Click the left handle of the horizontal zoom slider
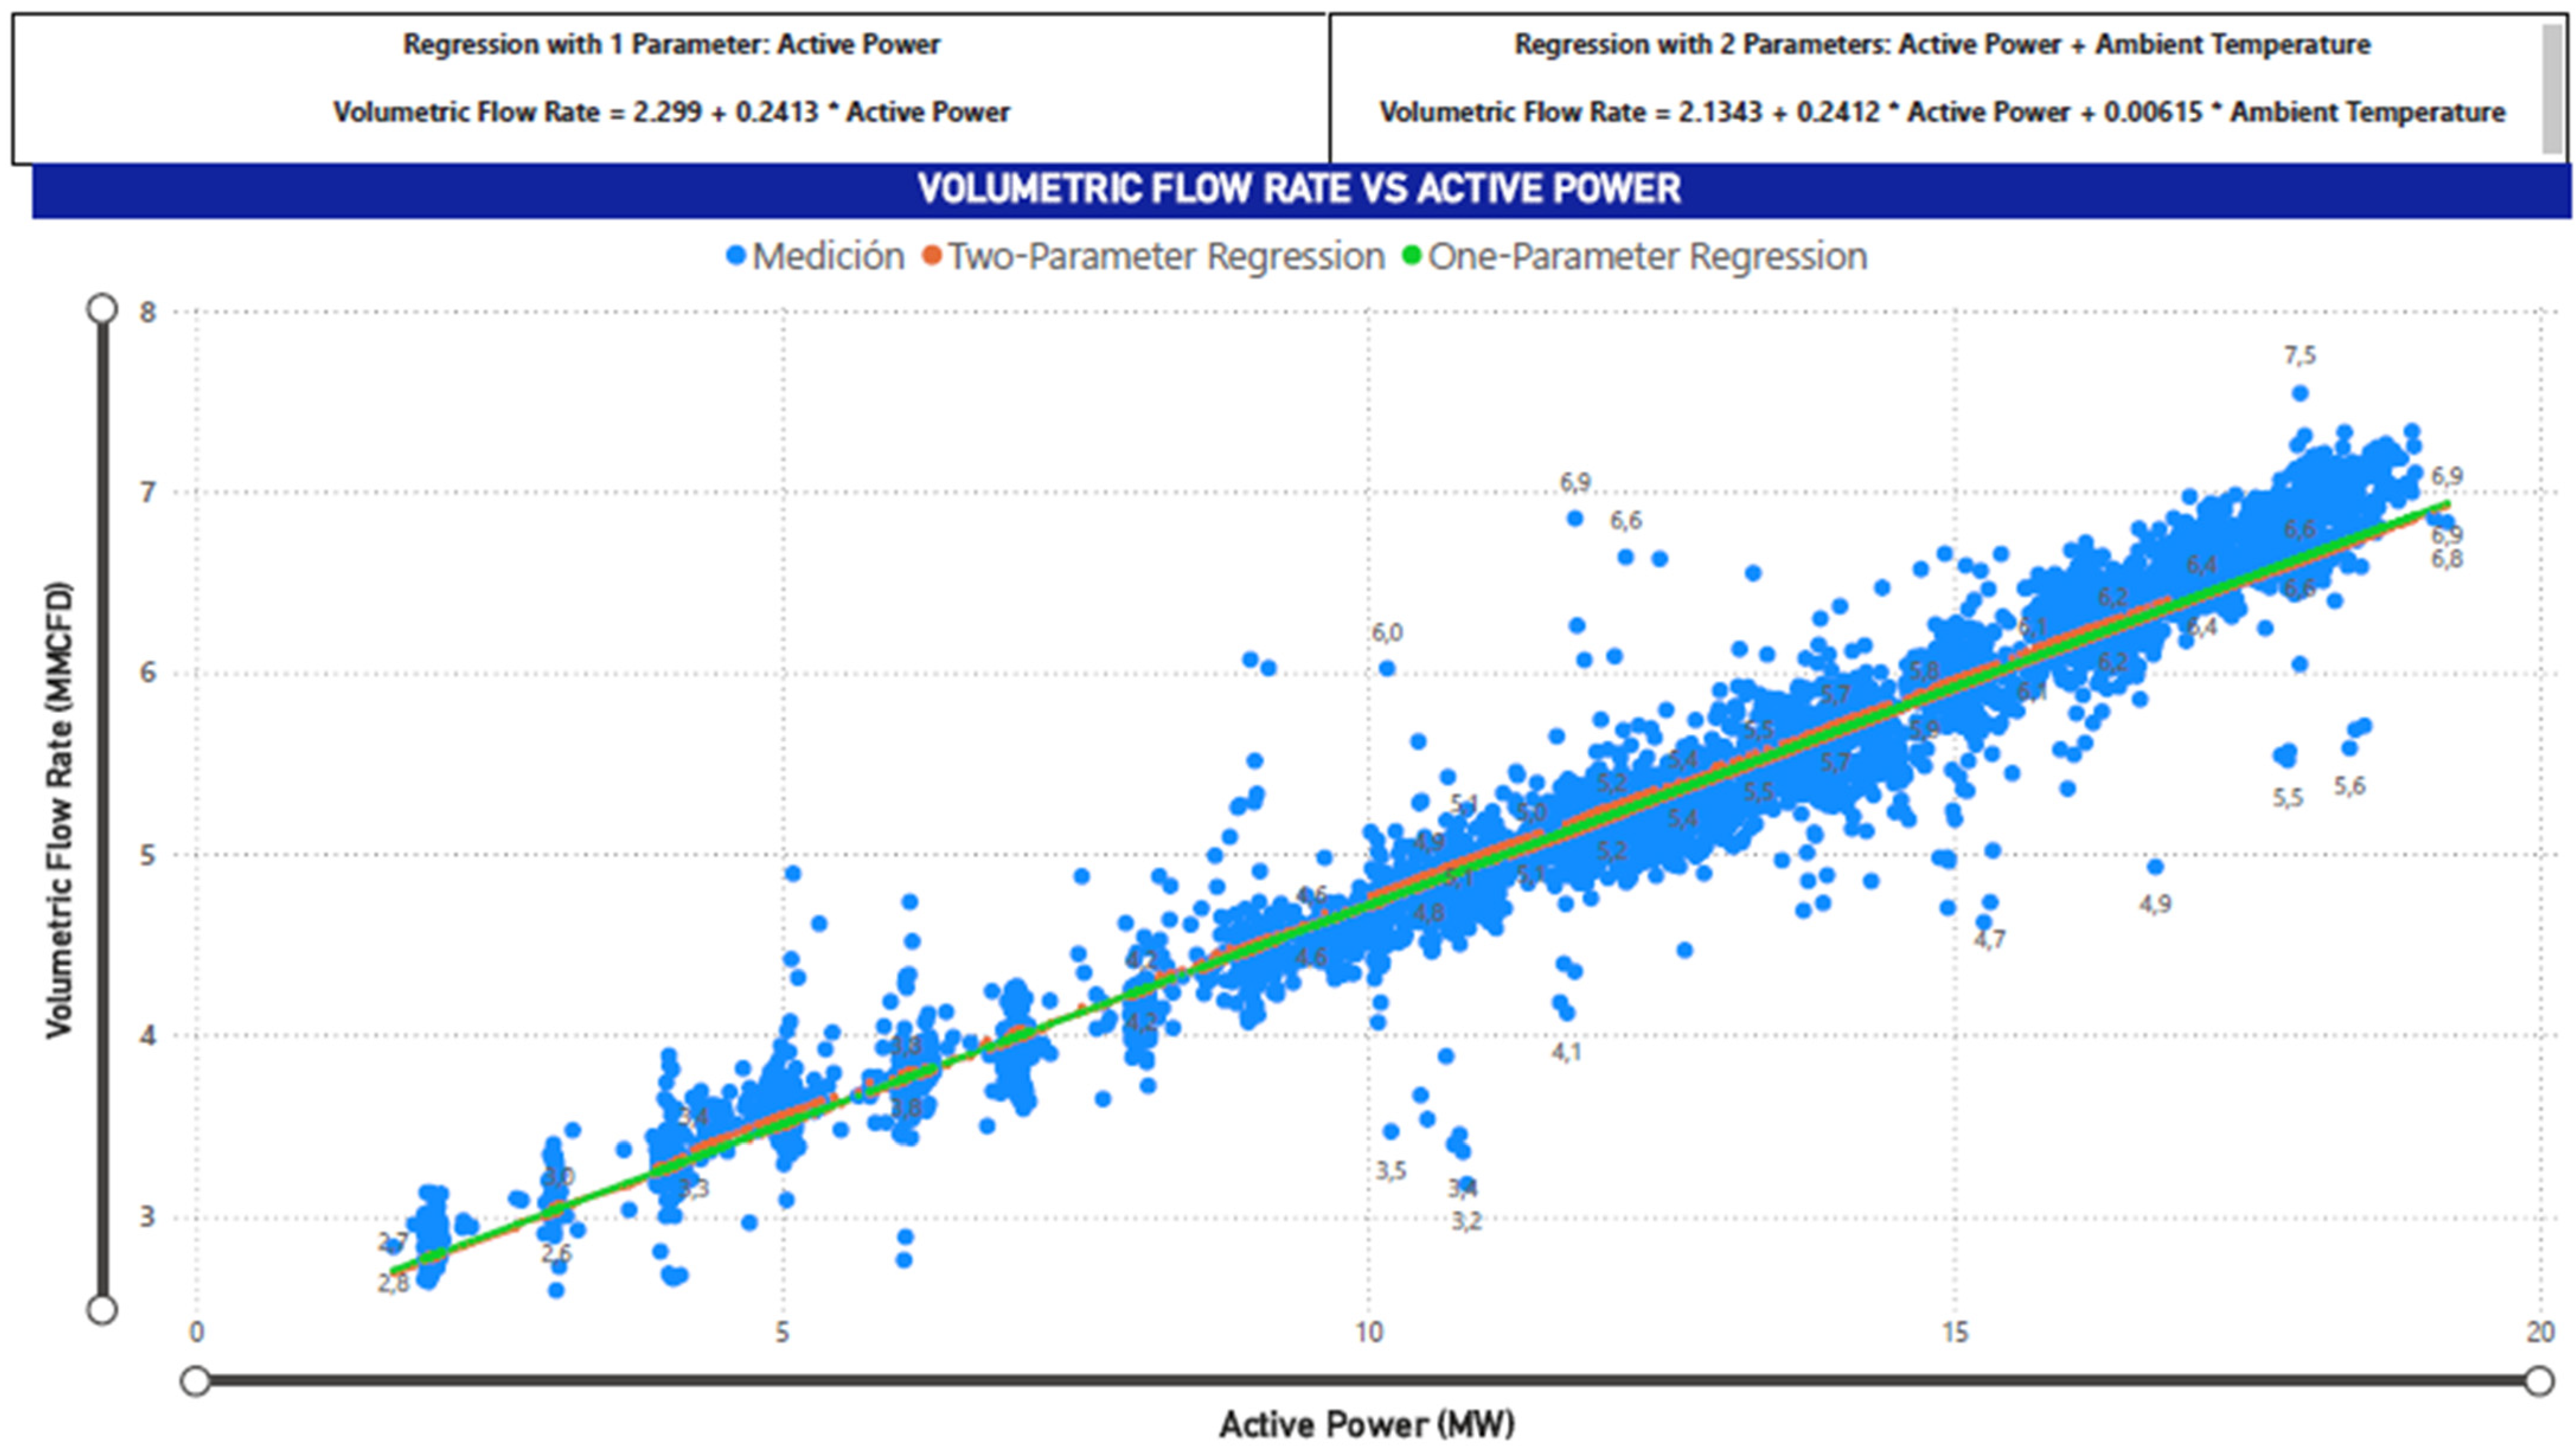This screenshot has width=2576, height=1453. tap(196, 1381)
